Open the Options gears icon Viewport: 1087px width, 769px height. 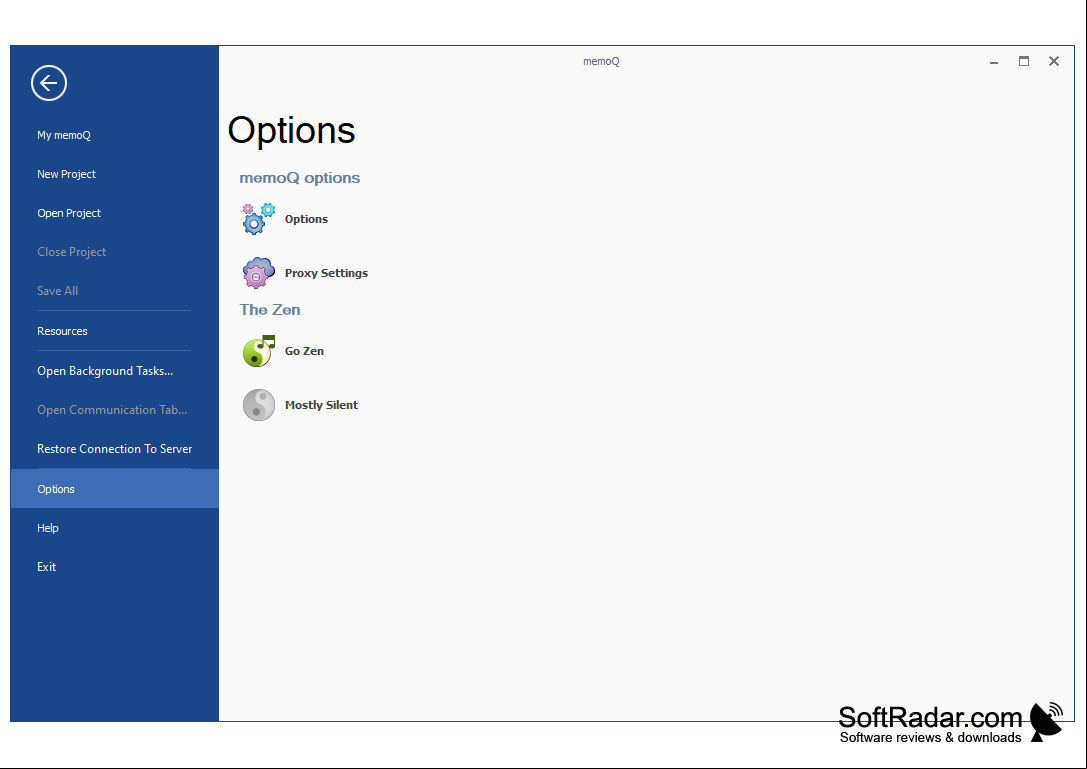pos(259,219)
